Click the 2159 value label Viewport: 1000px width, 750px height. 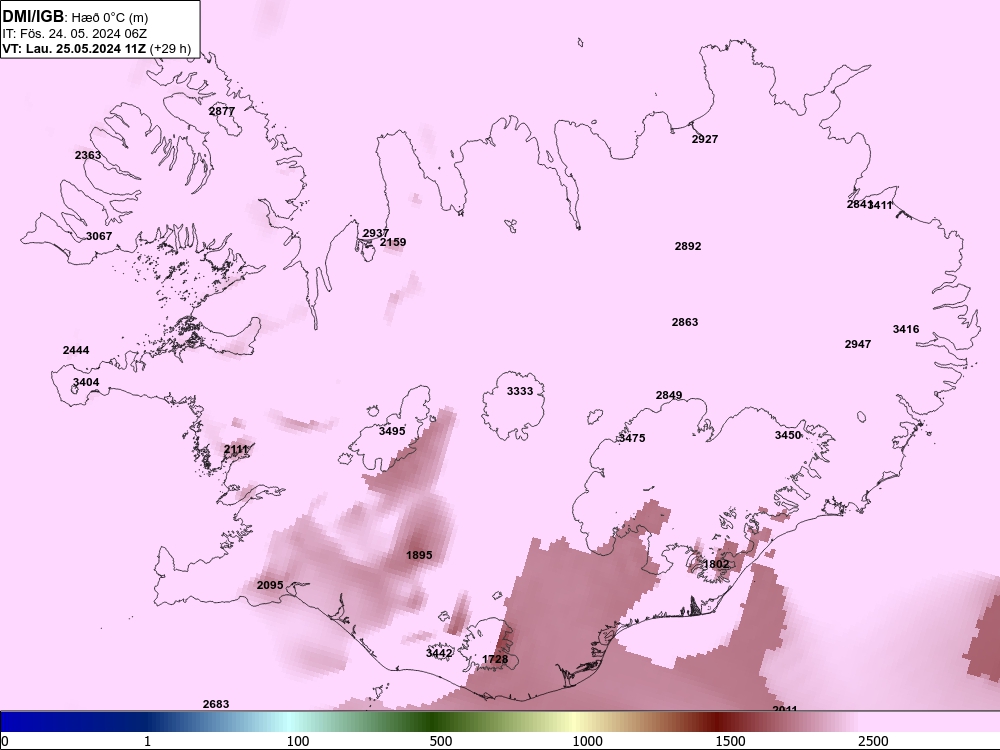(393, 242)
